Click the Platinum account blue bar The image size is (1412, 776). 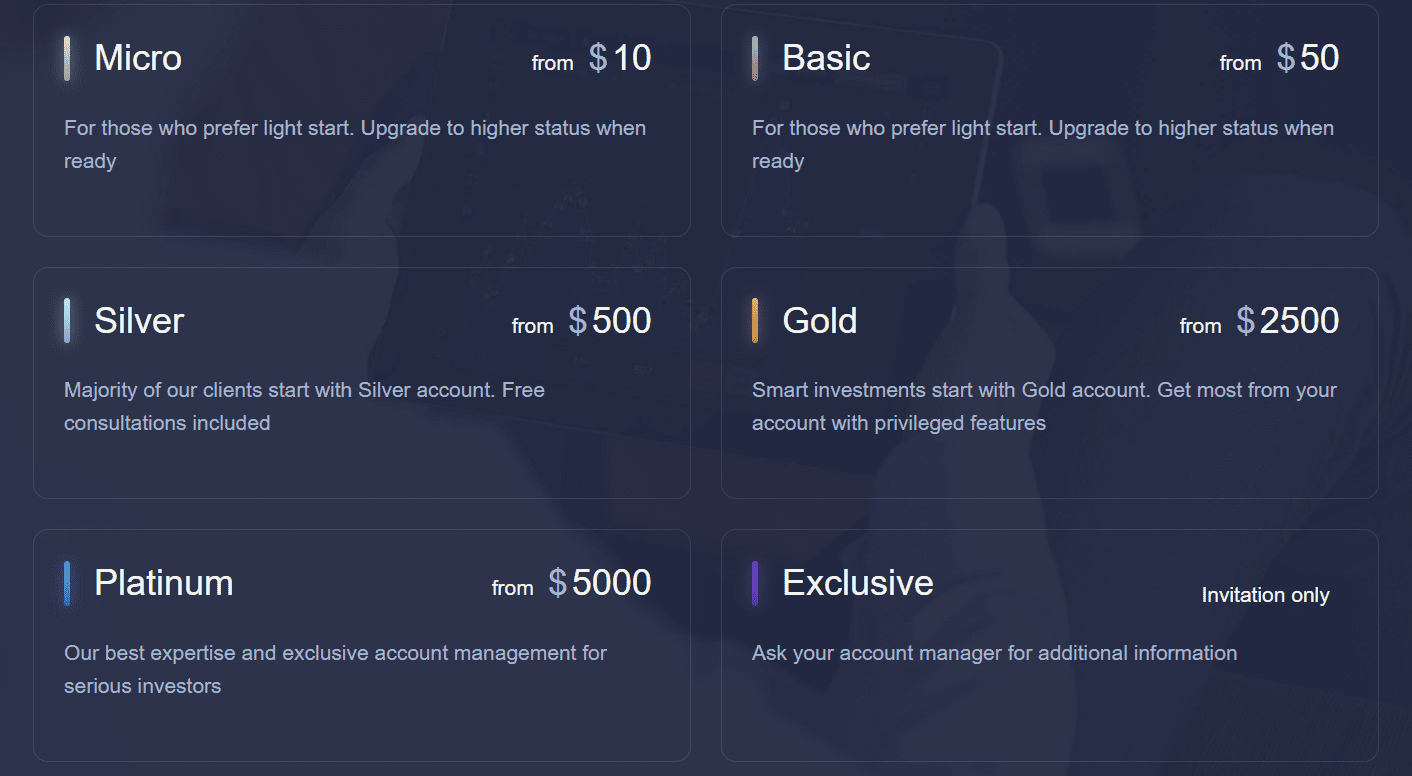[67, 583]
